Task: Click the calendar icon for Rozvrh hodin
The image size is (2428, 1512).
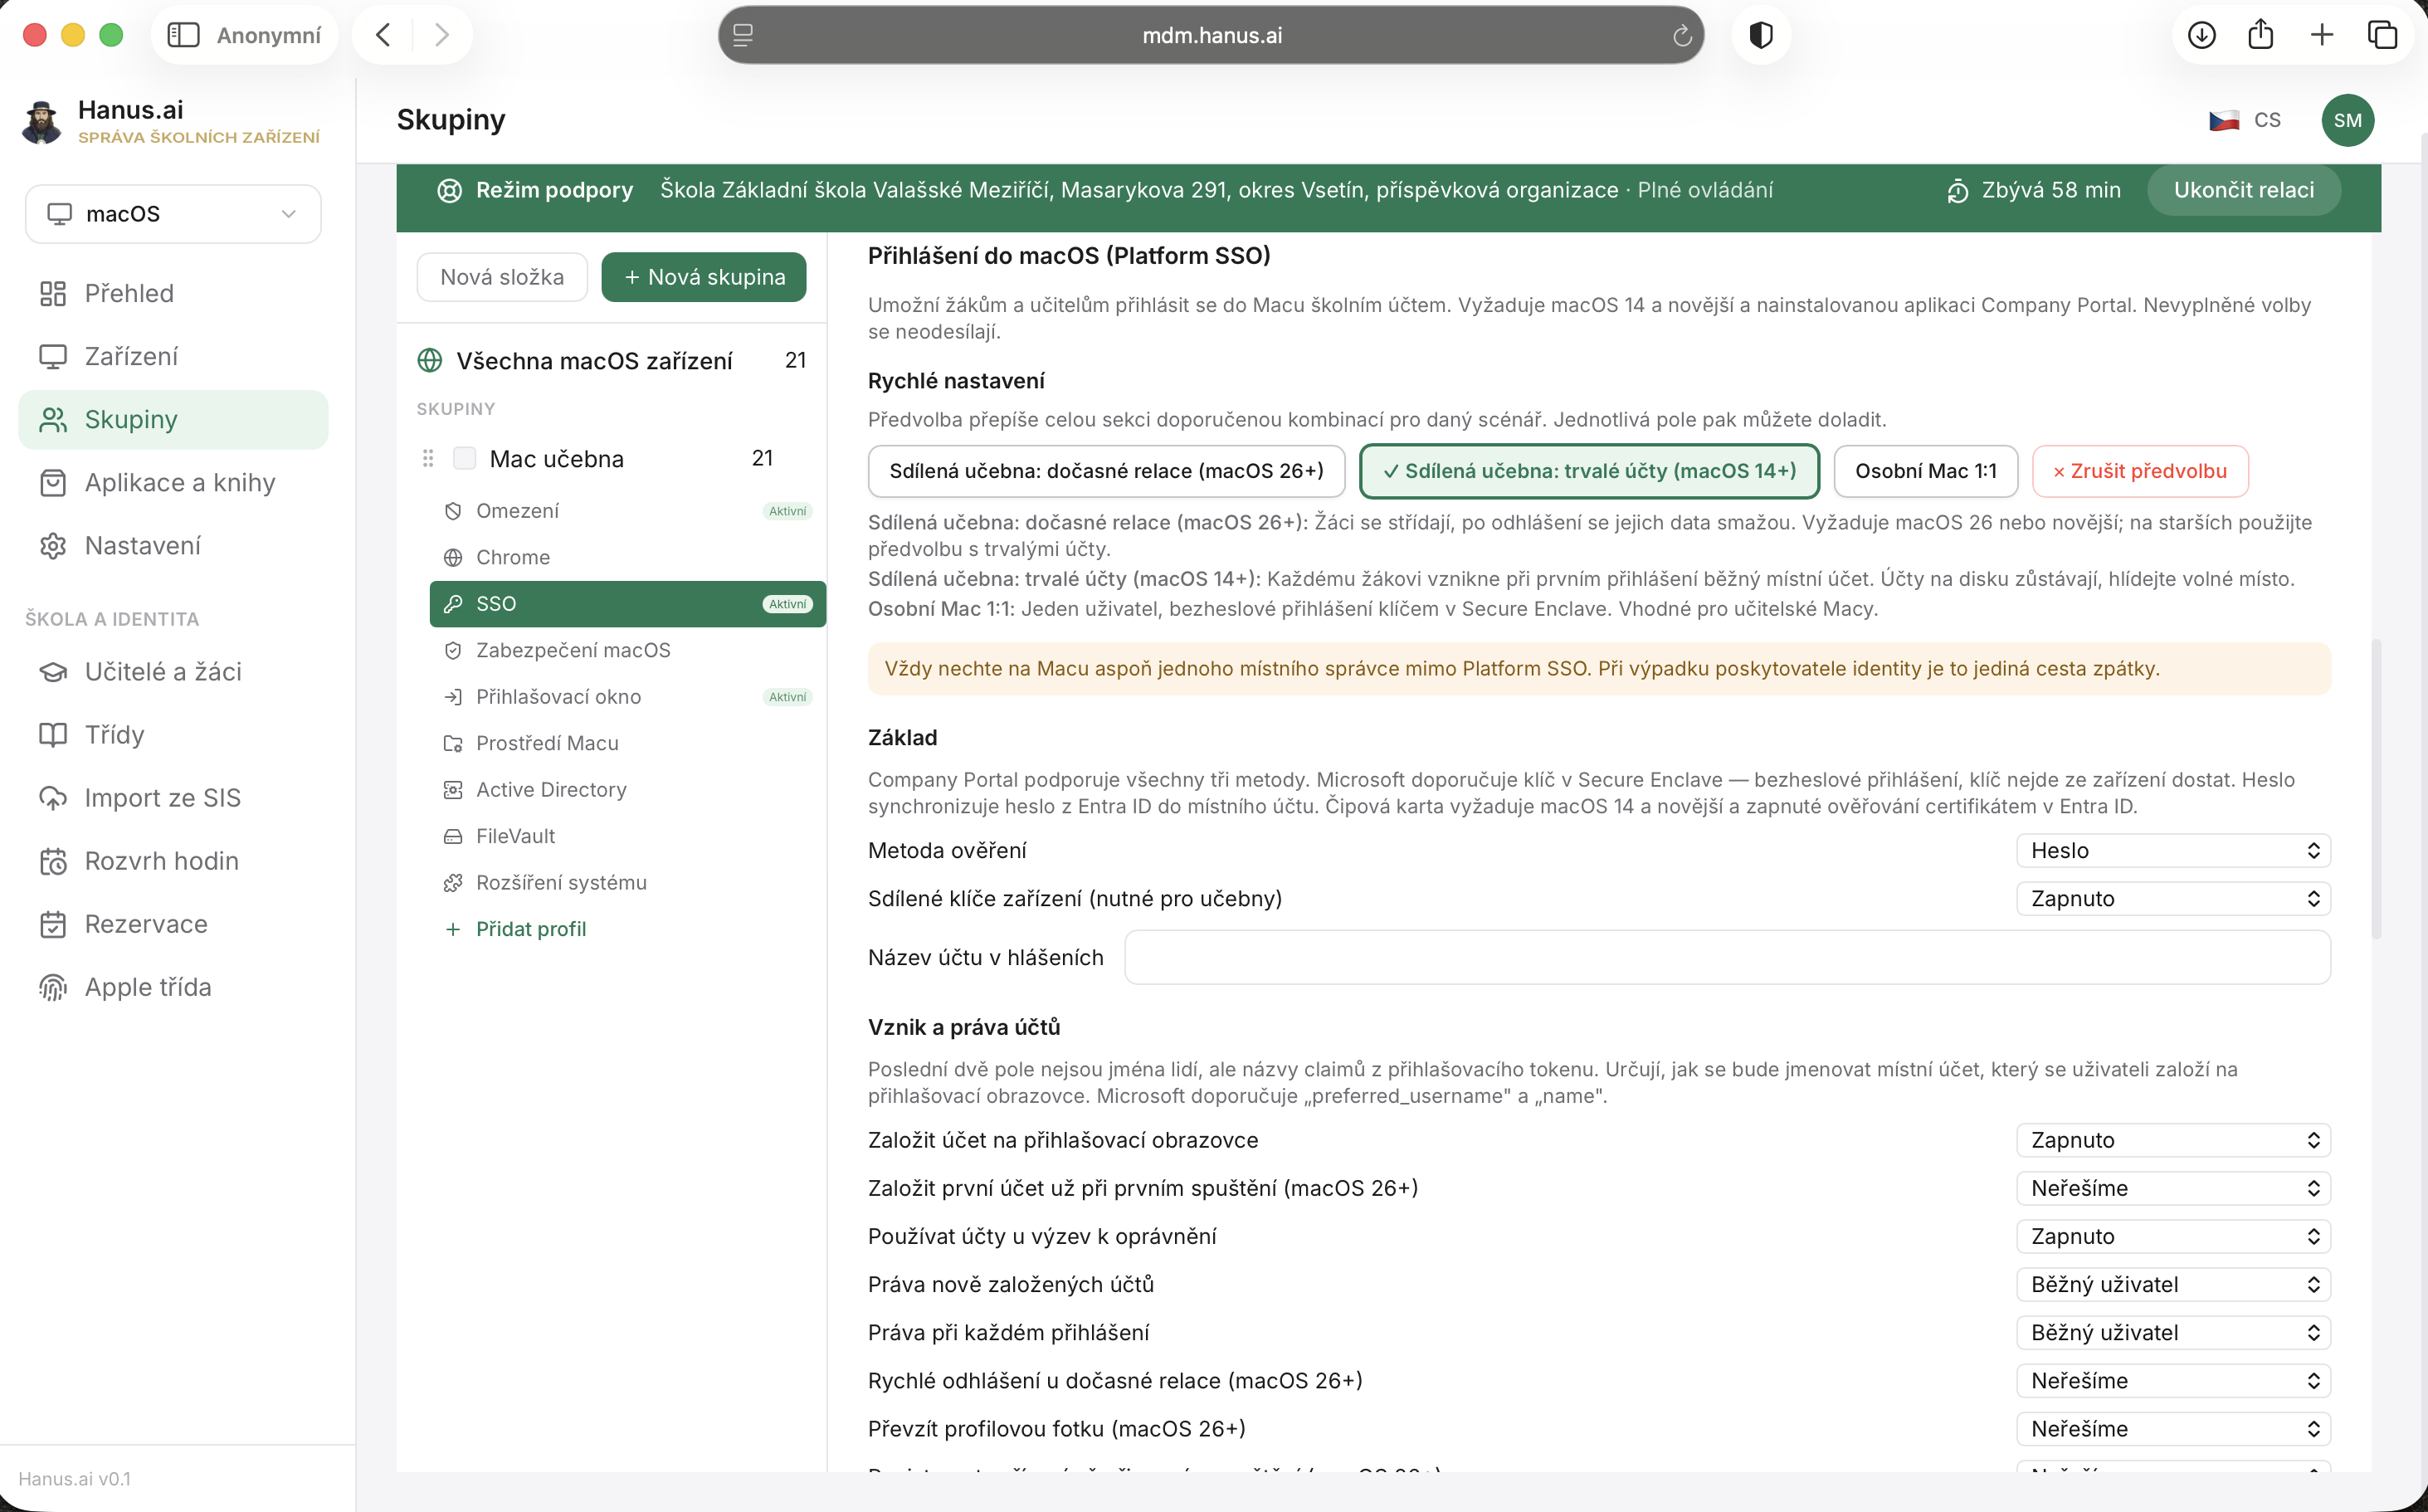Action: [53, 861]
